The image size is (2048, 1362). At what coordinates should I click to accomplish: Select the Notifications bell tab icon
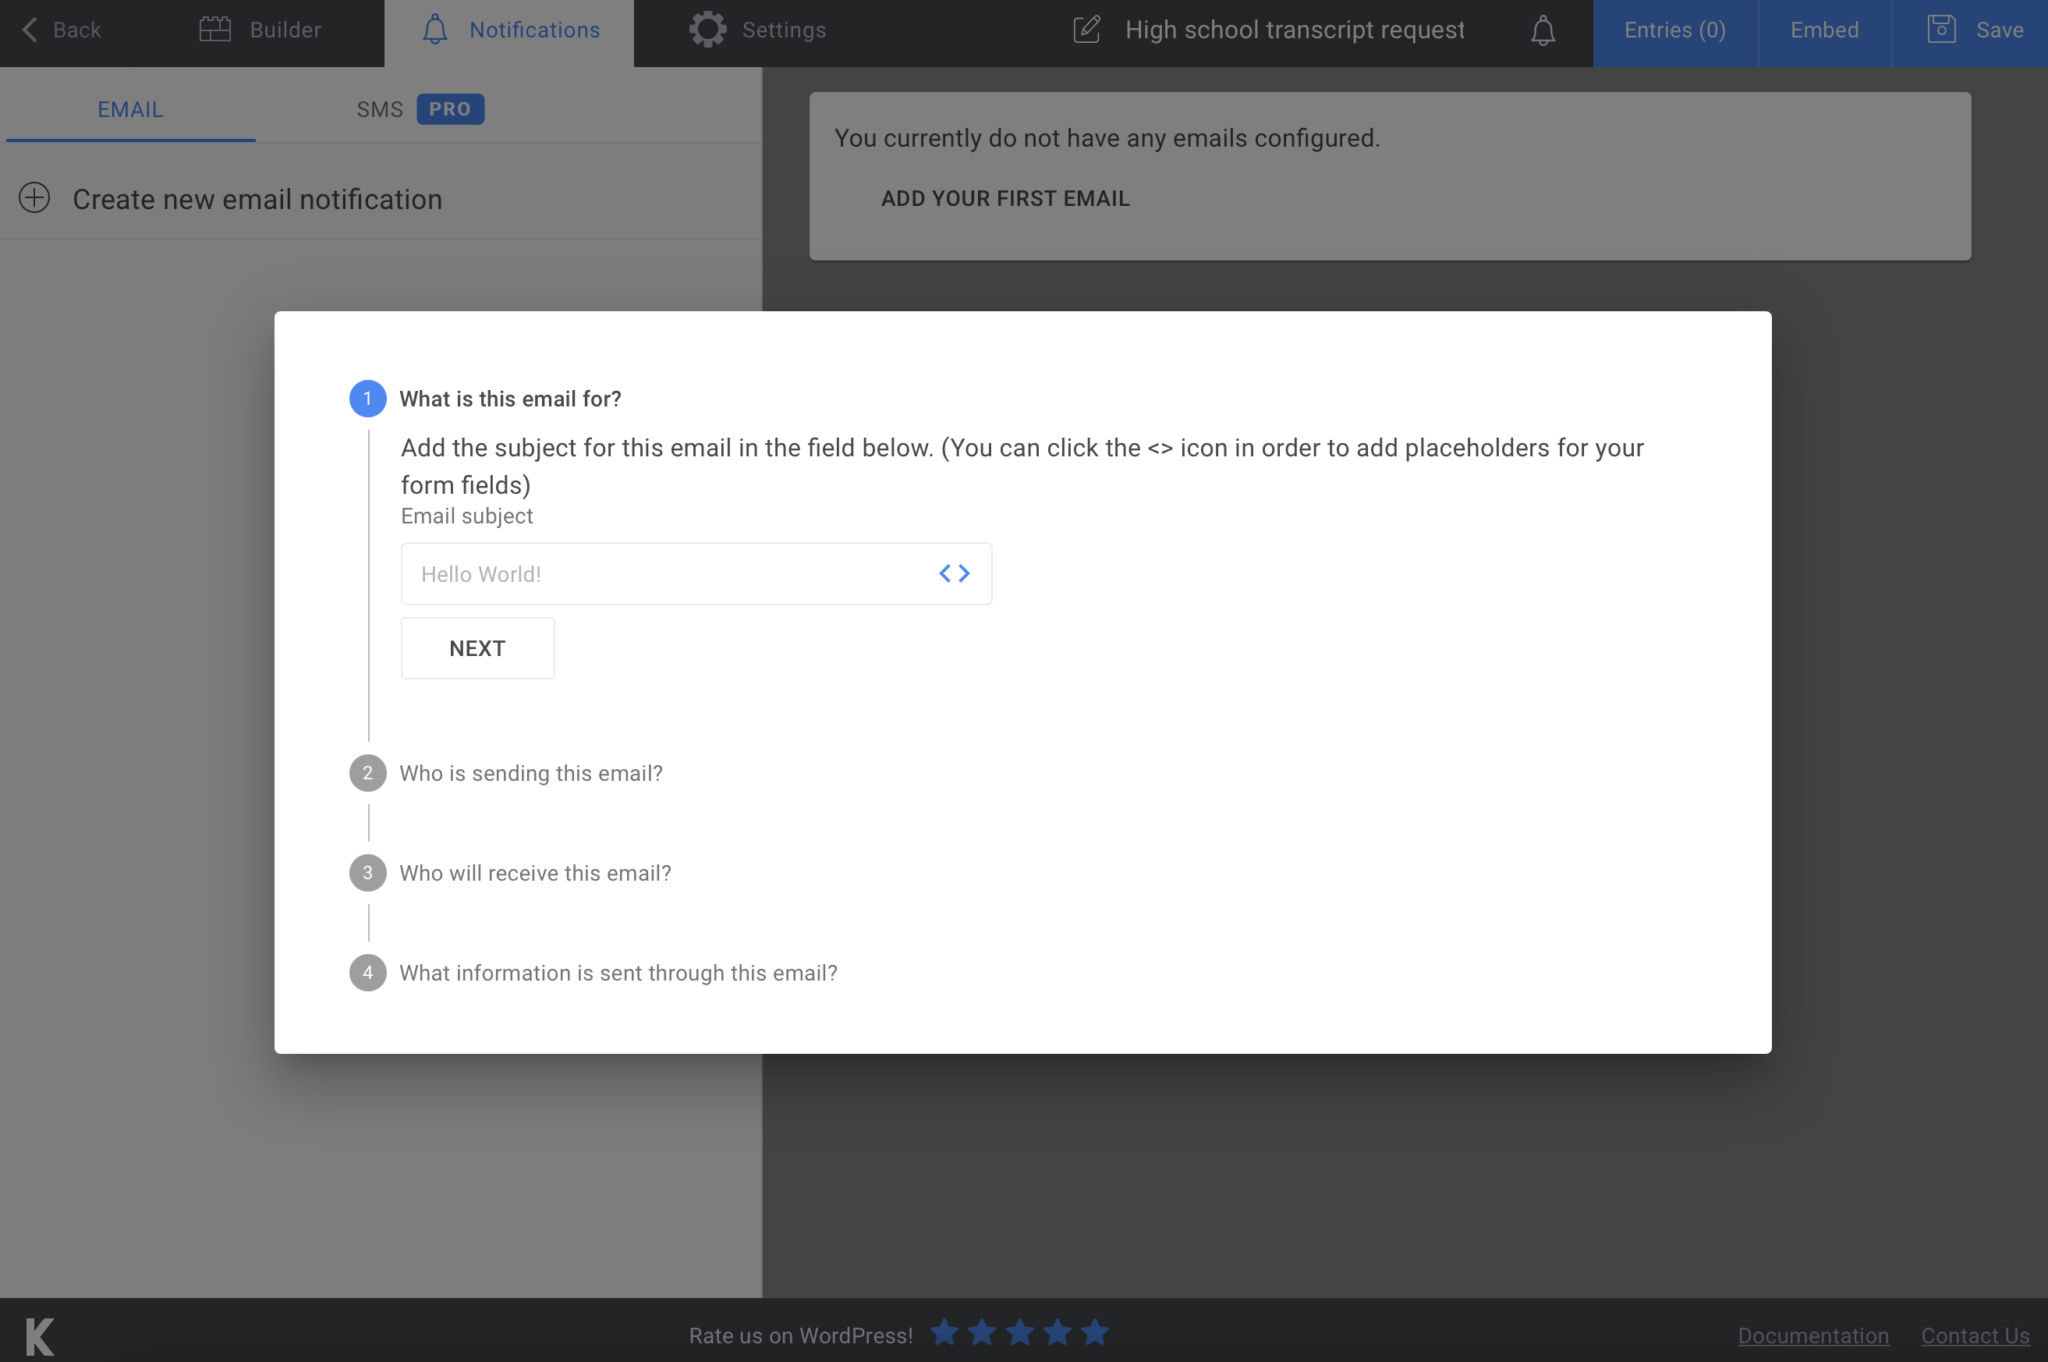click(x=435, y=30)
